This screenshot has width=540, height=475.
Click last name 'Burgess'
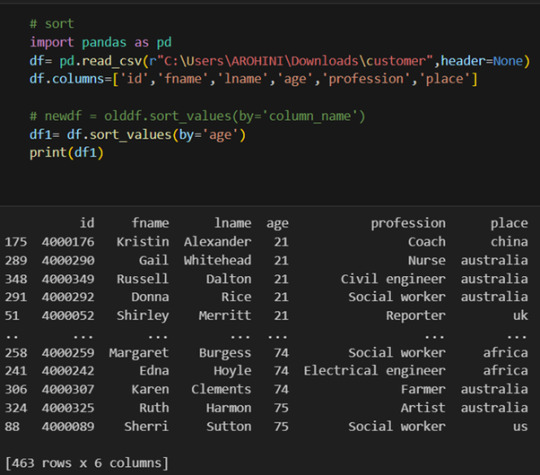point(225,353)
